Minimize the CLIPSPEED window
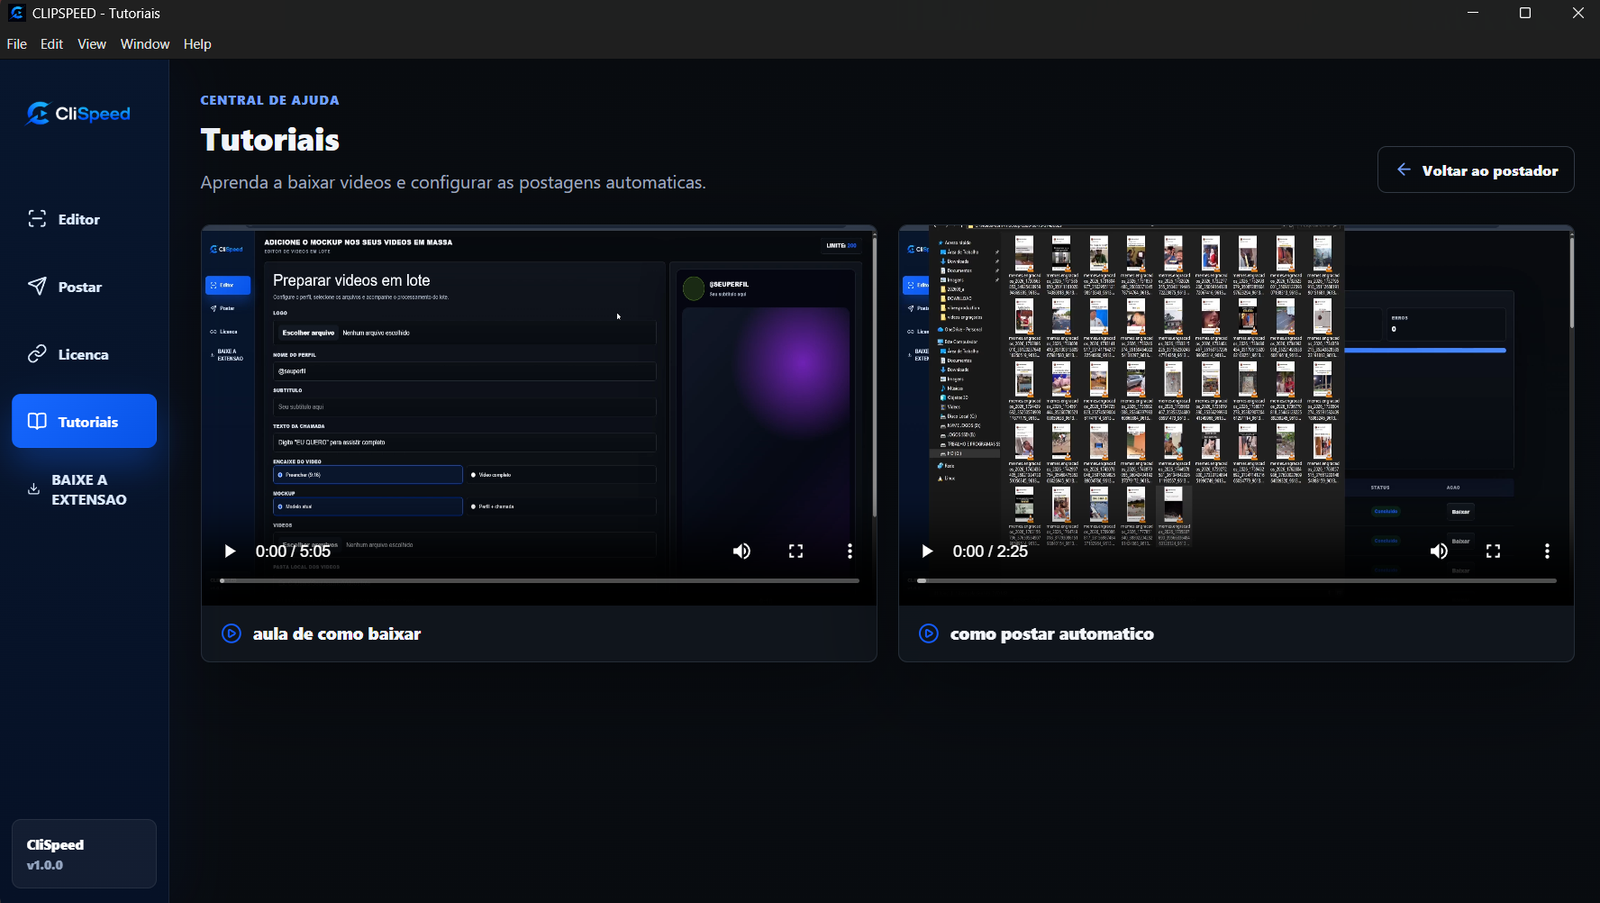This screenshot has height=903, width=1600. [1473, 13]
